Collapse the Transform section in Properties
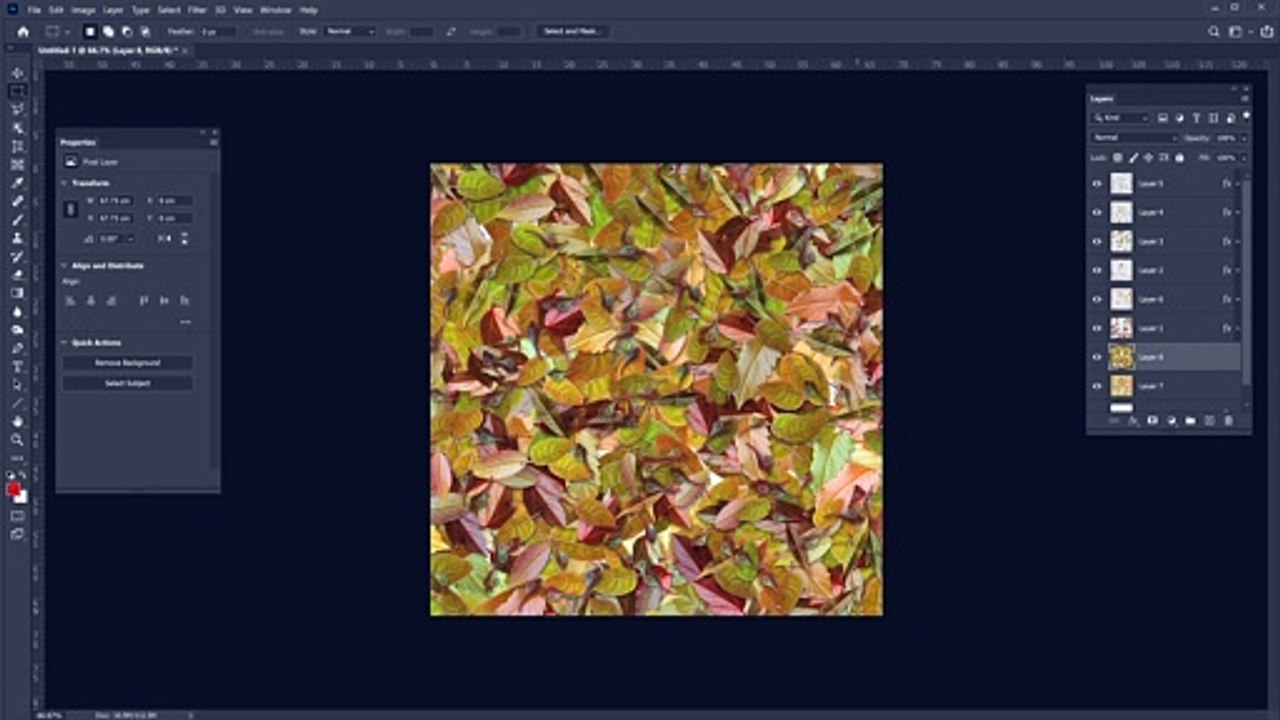This screenshot has width=1280, height=720. (65, 184)
